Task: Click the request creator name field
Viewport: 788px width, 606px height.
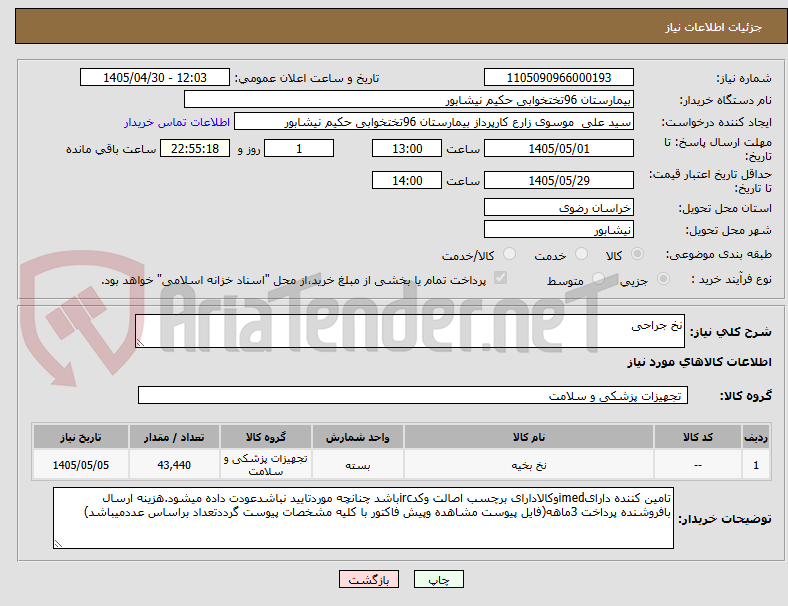Action: 434,122
